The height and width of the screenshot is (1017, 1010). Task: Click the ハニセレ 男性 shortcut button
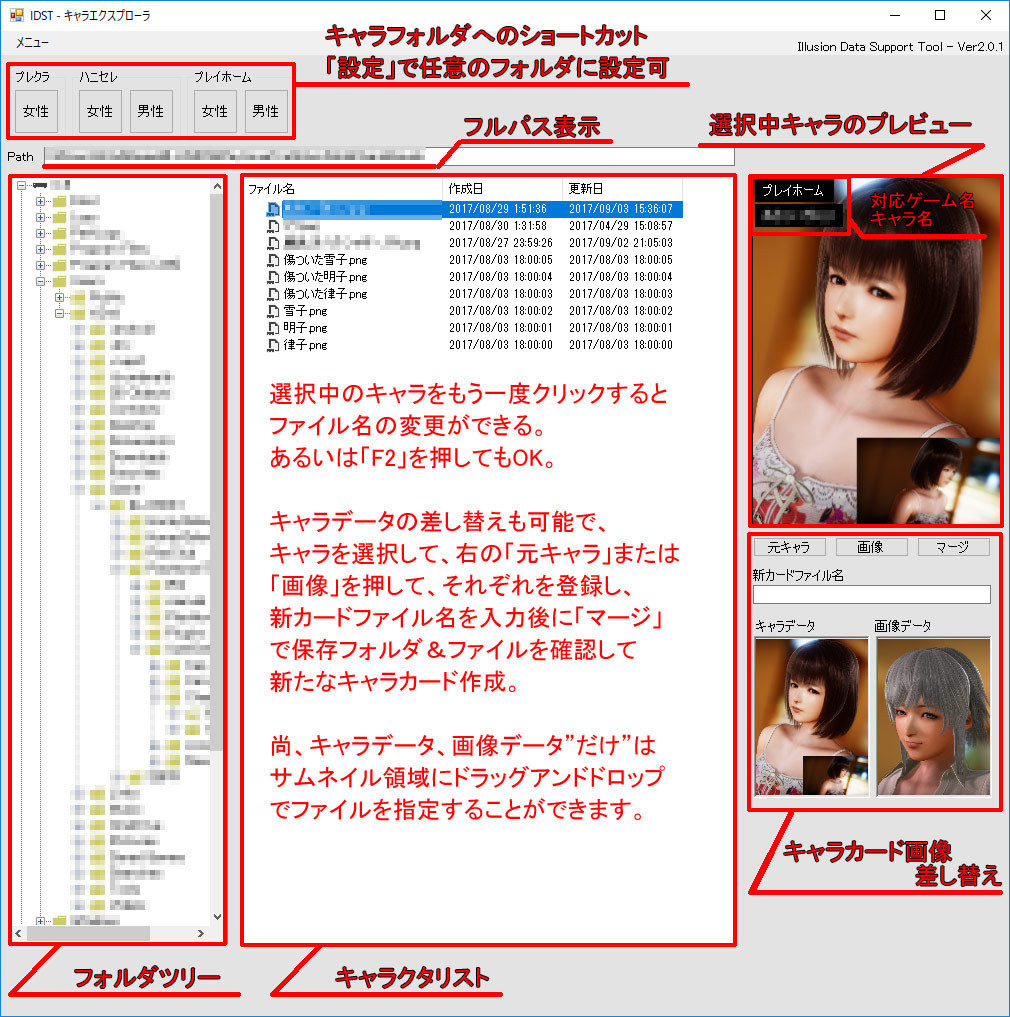(x=151, y=112)
